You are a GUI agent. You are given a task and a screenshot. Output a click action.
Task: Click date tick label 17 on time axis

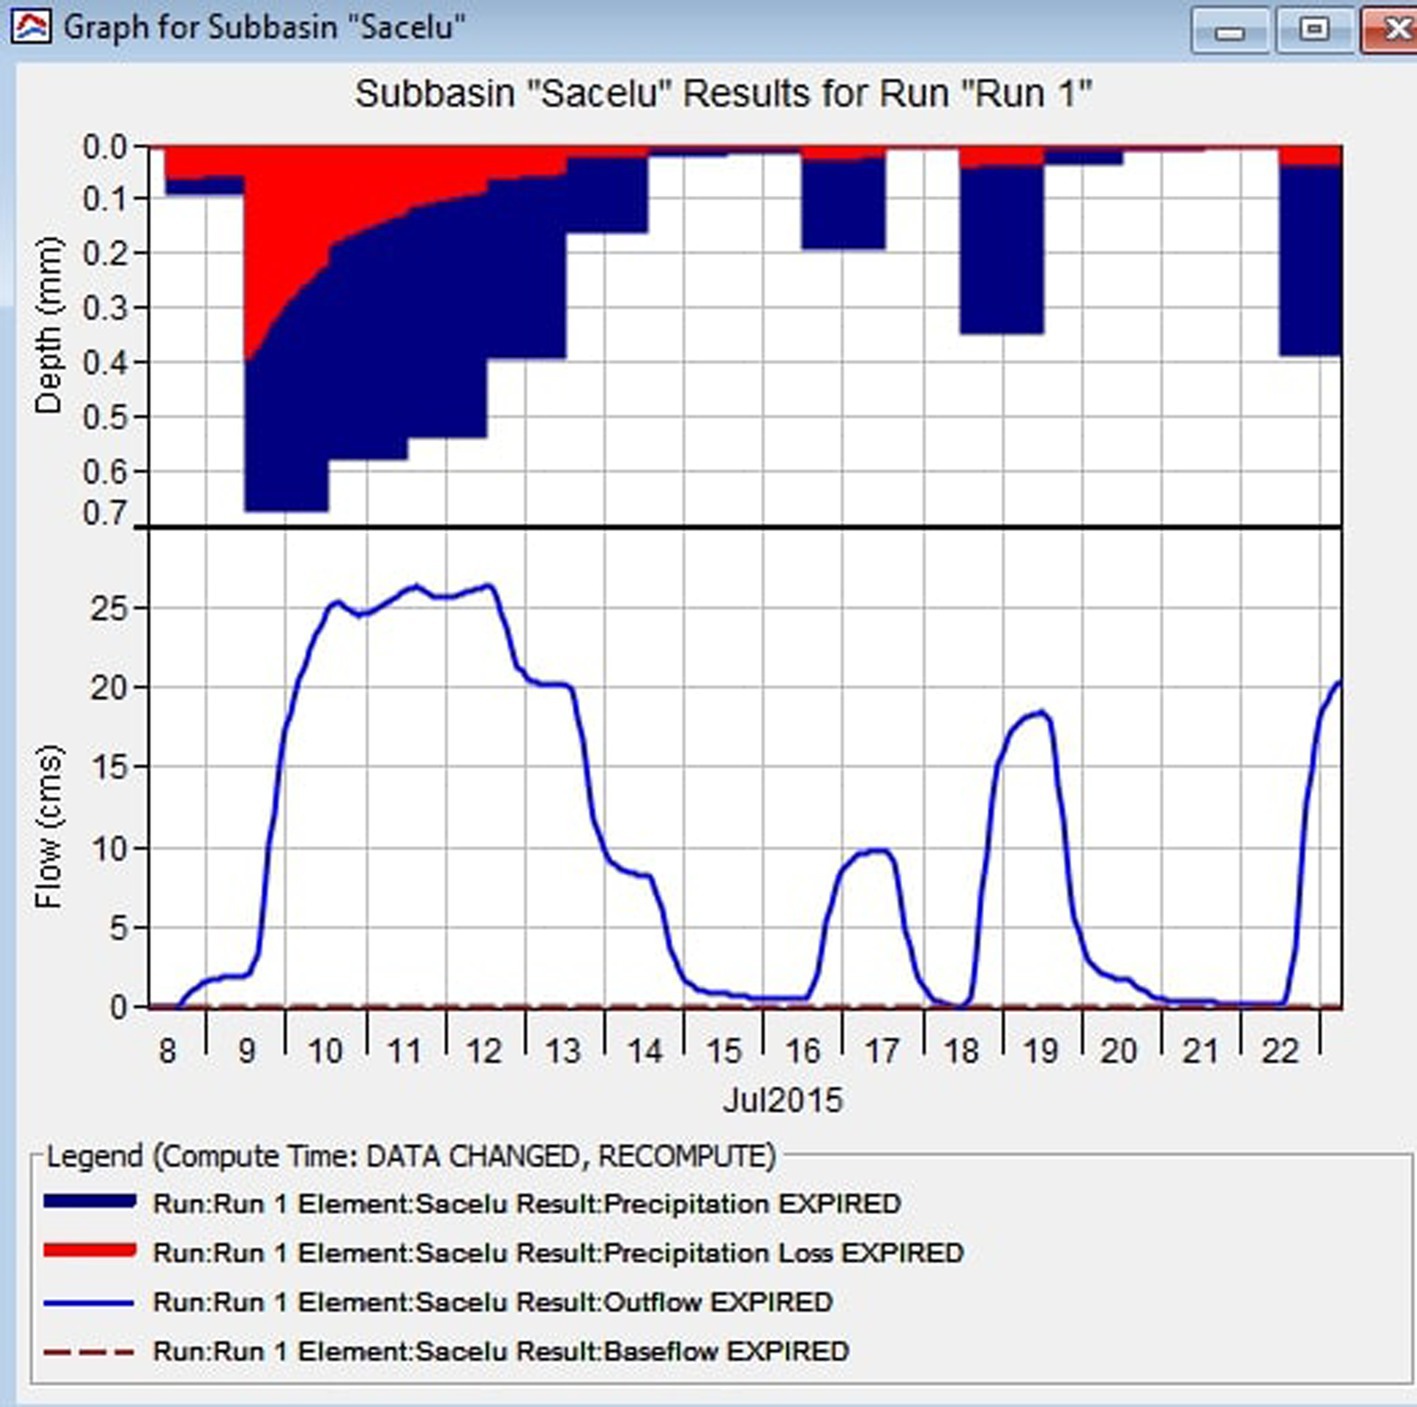[x=881, y=1051]
